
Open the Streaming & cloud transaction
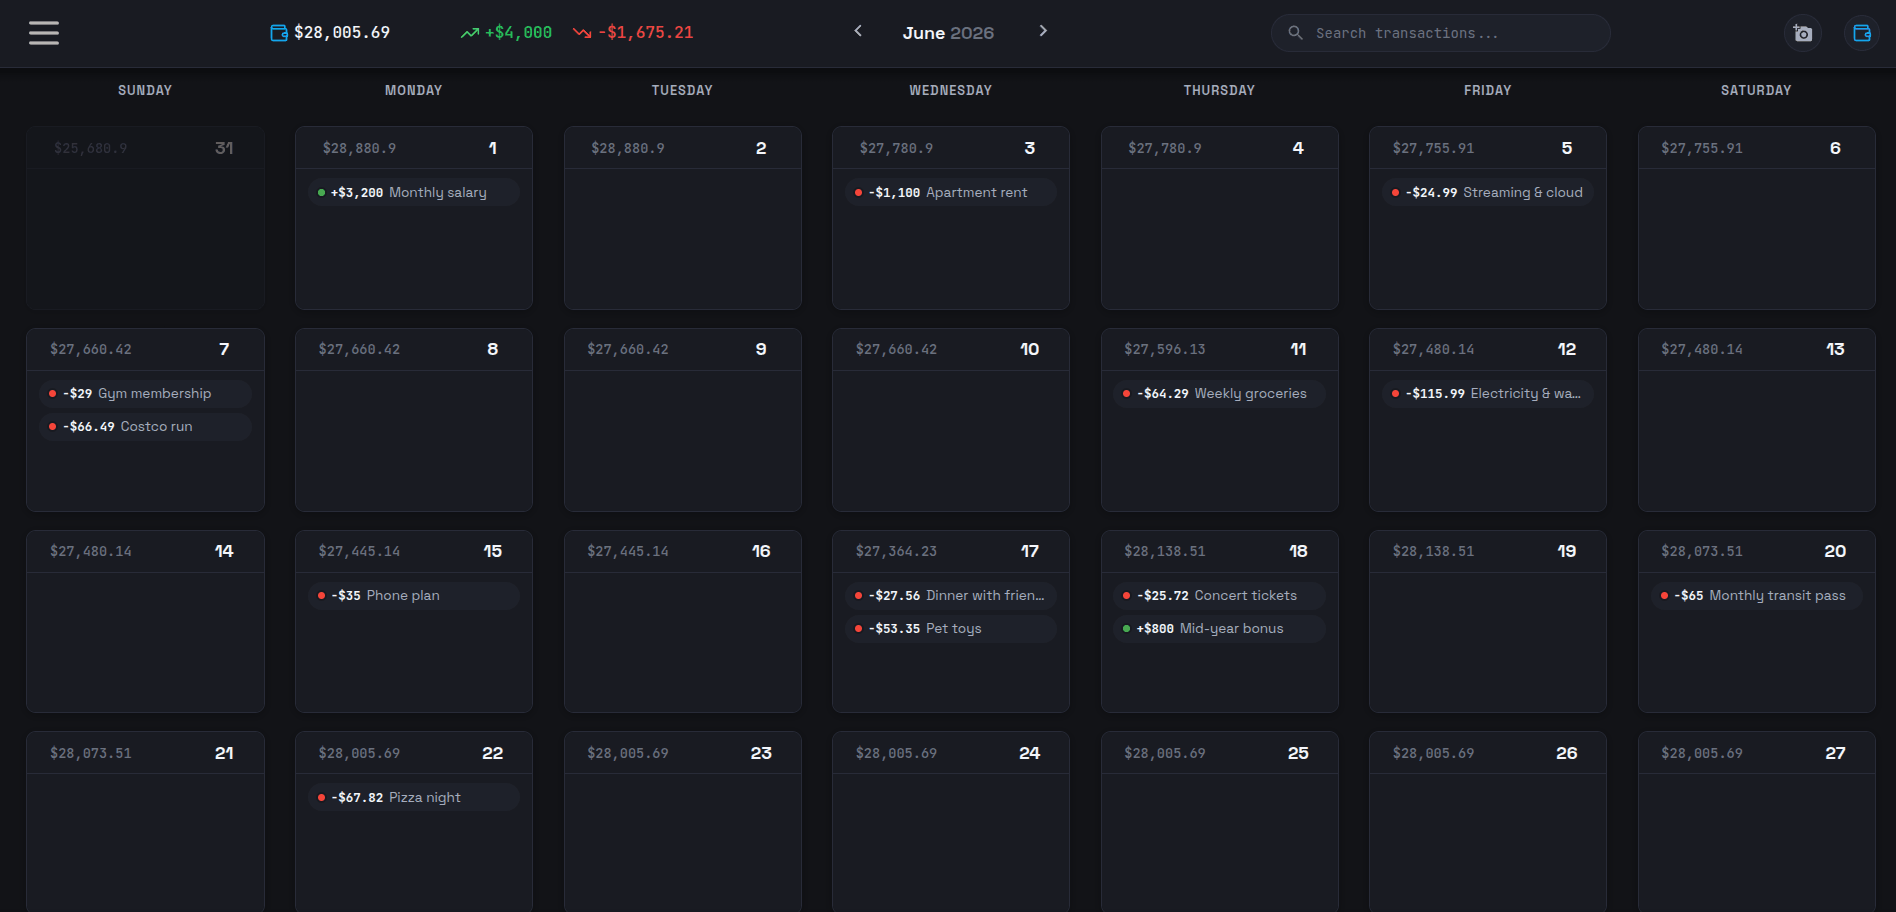coord(1488,192)
